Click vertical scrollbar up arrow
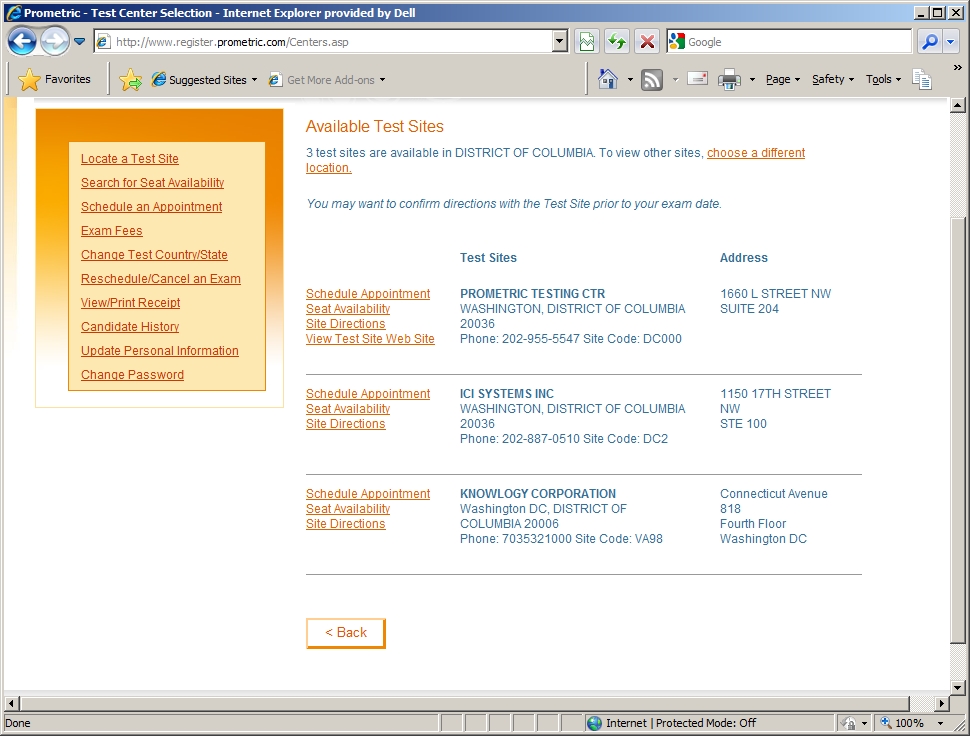The width and height of the screenshot is (970, 736). [x=957, y=105]
